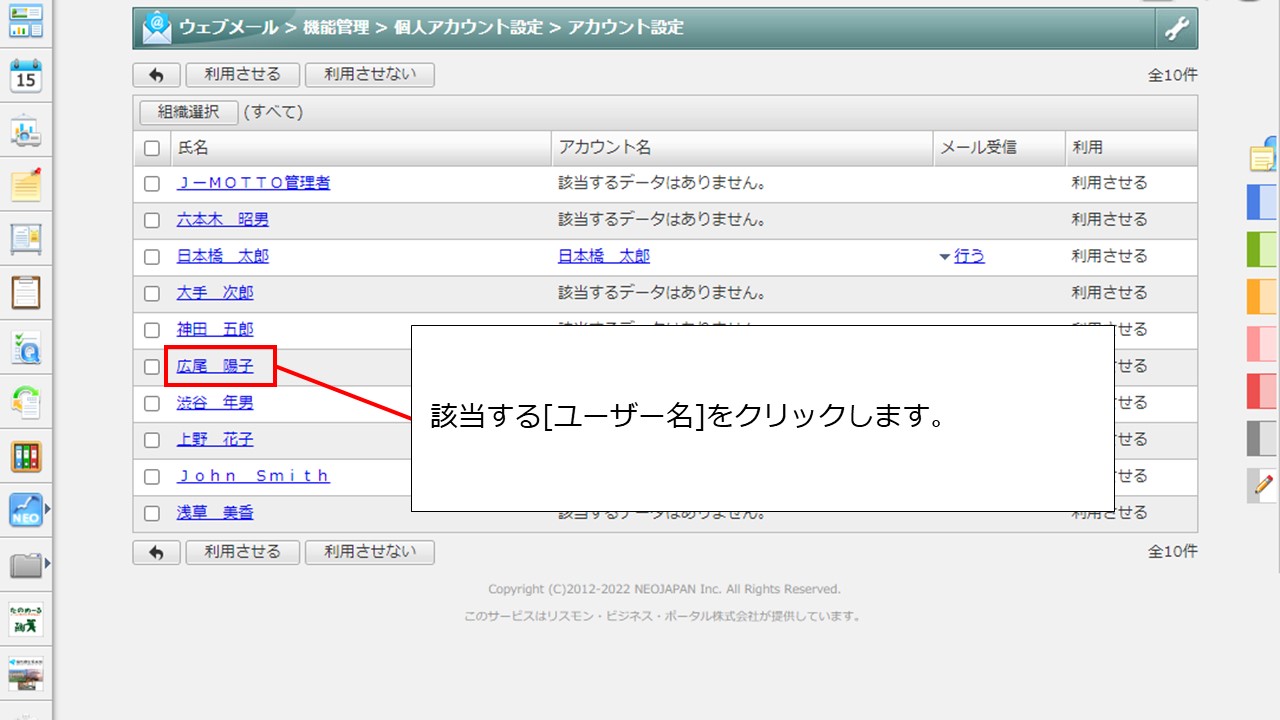Viewport: 1280px width, 720px height.
Task: Open the 広尾 陽子 user link
Action: point(215,367)
